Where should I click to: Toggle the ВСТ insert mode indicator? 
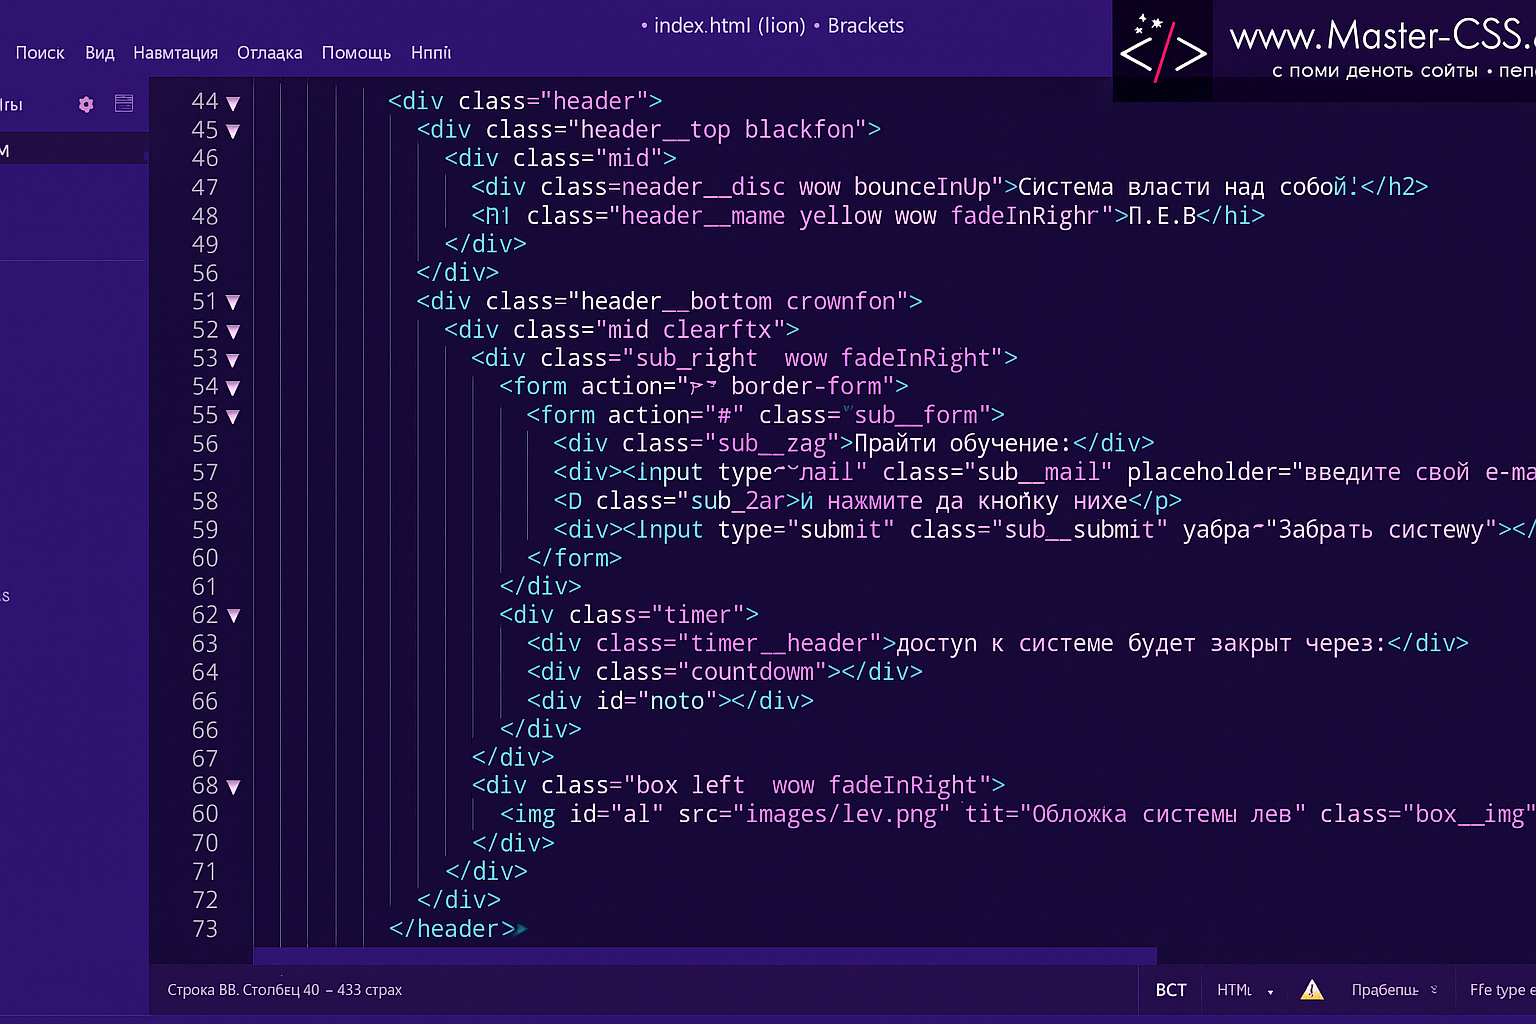(1171, 990)
